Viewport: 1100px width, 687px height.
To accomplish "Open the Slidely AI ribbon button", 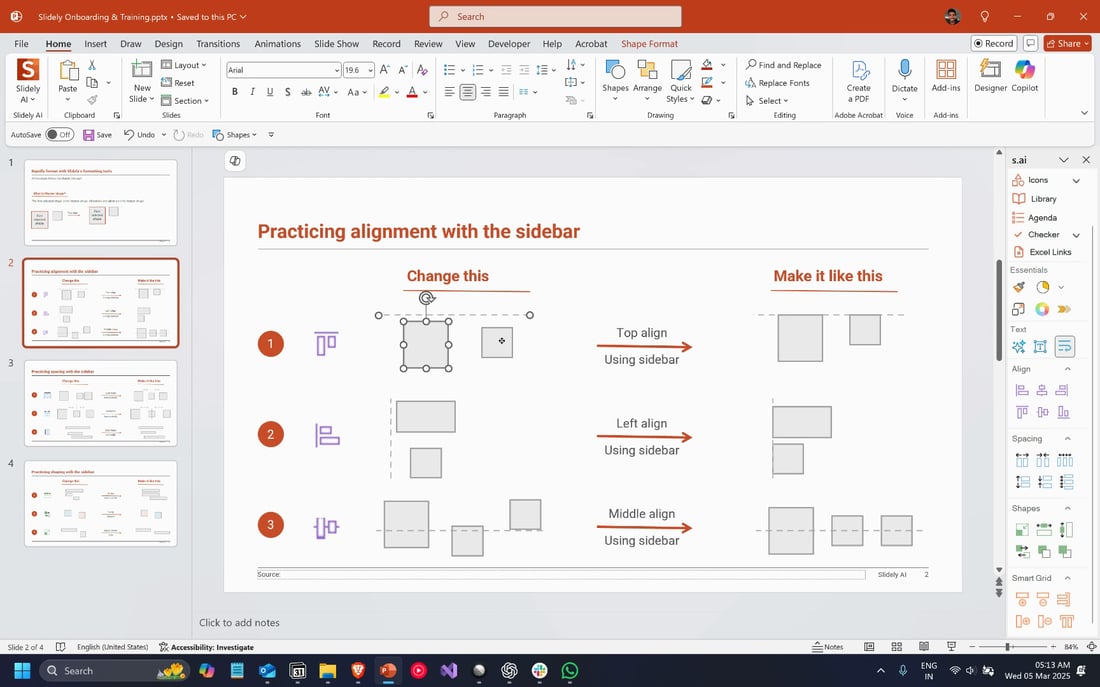I will coord(28,81).
